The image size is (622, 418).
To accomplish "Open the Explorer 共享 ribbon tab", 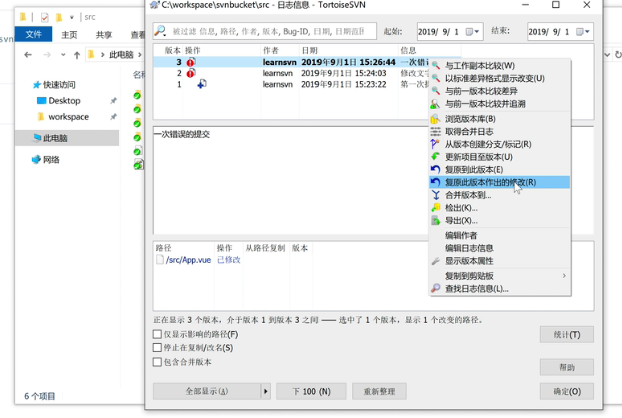I will click(104, 35).
